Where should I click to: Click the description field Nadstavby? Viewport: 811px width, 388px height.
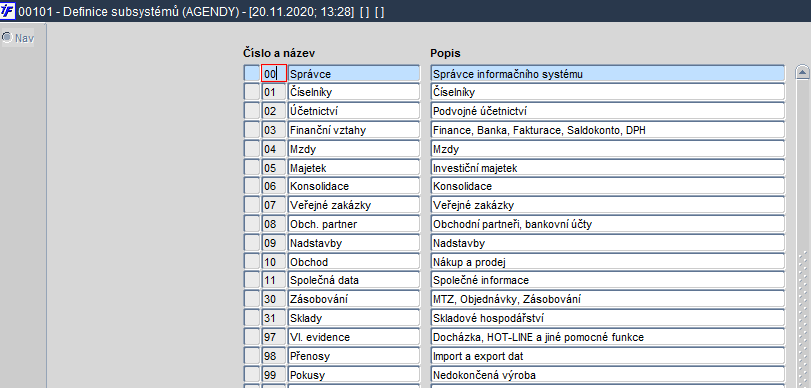pyautogui.click(x=607, y=243)
